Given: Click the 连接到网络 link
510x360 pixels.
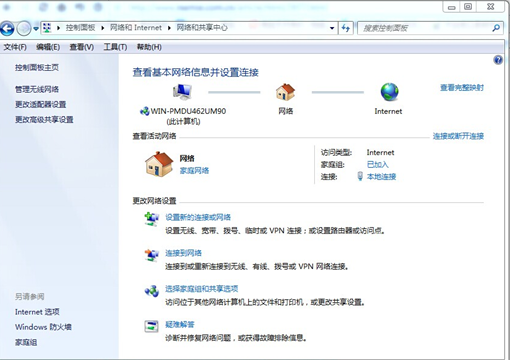Looking at the screenshot, I should (x=183, y=253).
